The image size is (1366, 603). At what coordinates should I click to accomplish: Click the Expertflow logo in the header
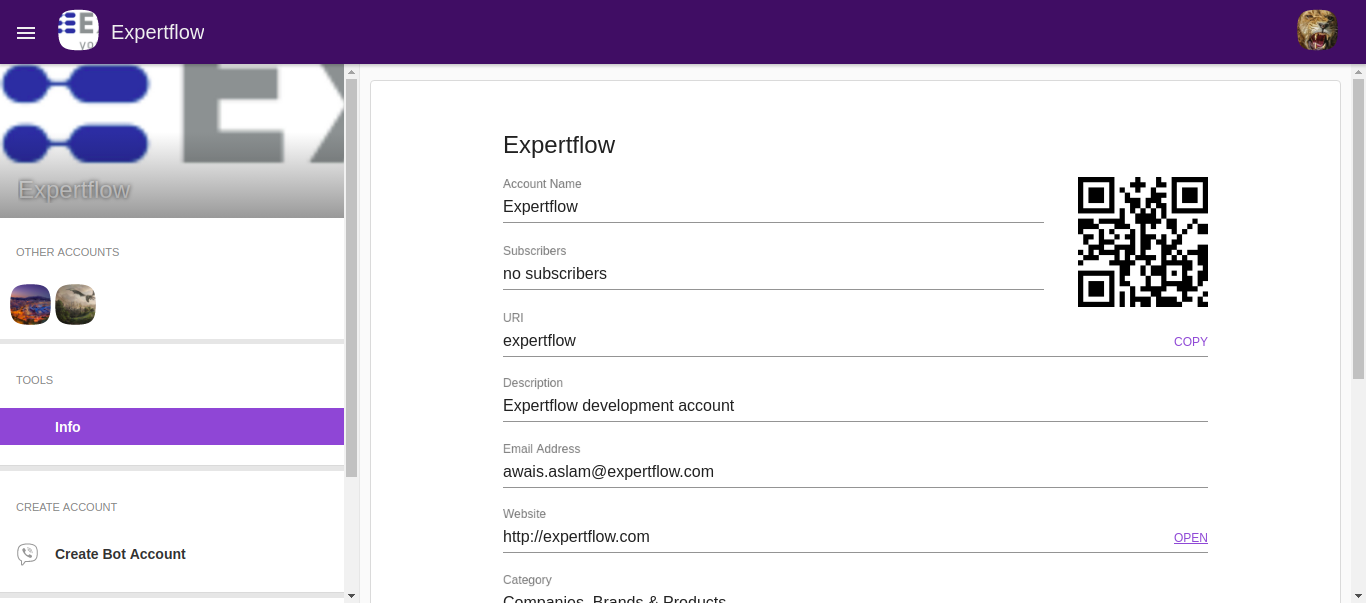(78, 31)
